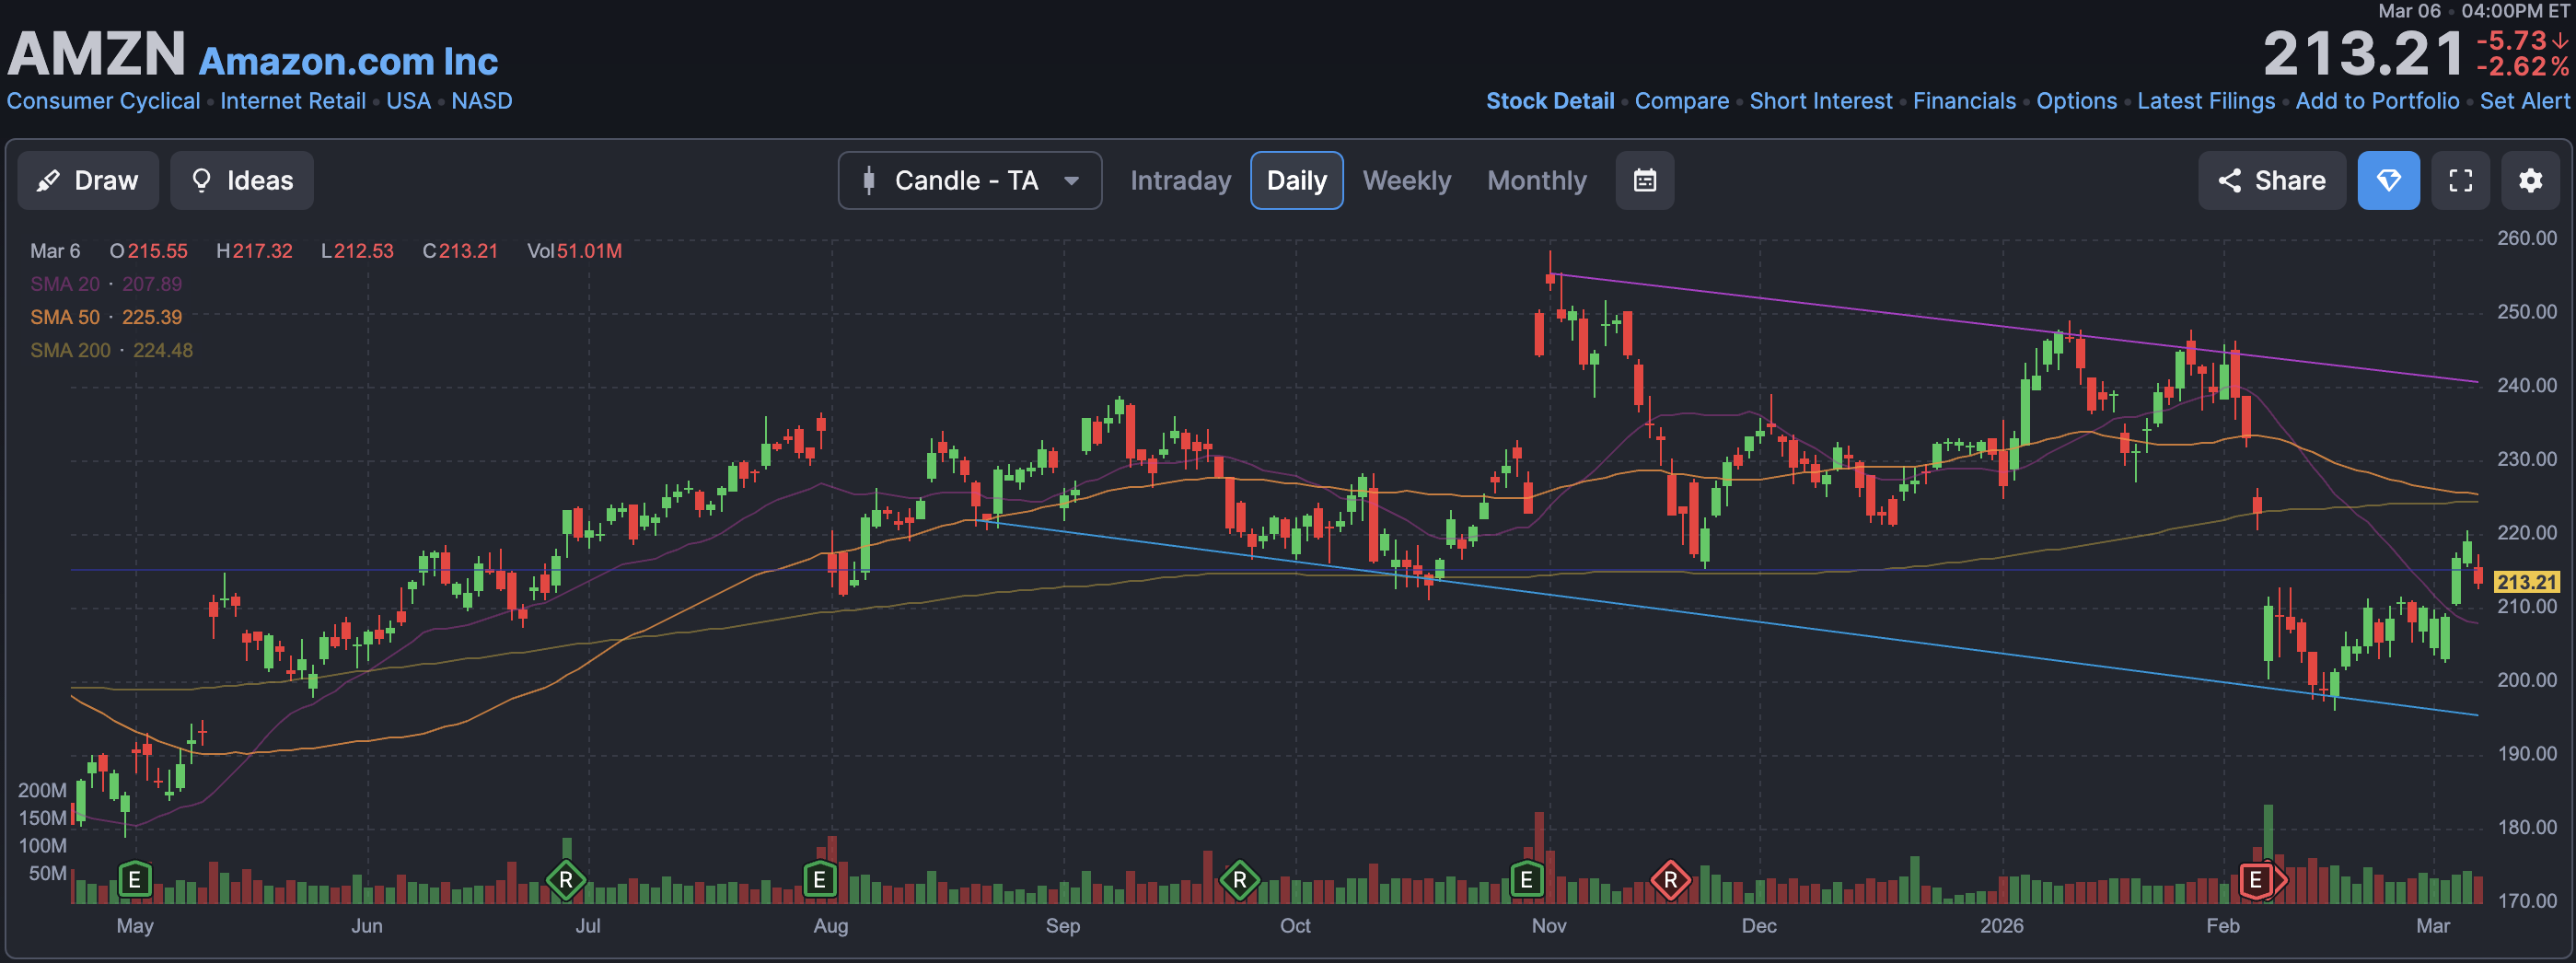Open the Ideas panel
The height and width of the screenshot is (963, 2576).
(242, 181)
